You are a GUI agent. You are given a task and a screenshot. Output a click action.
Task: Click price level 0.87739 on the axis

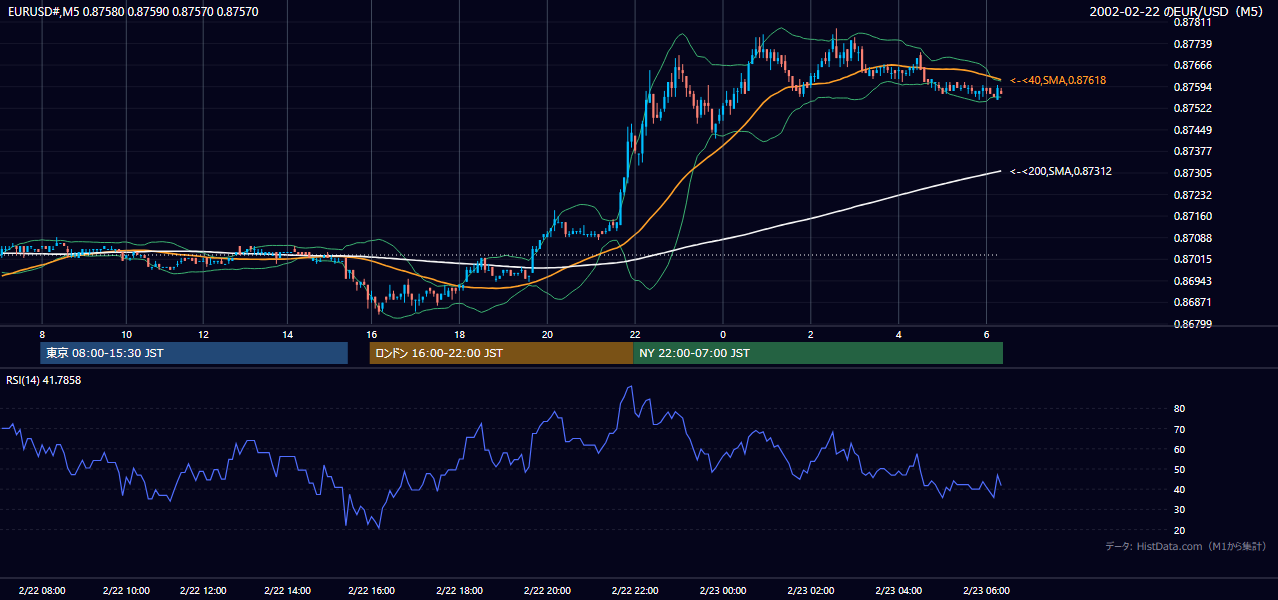click(x=1192, y=44)
